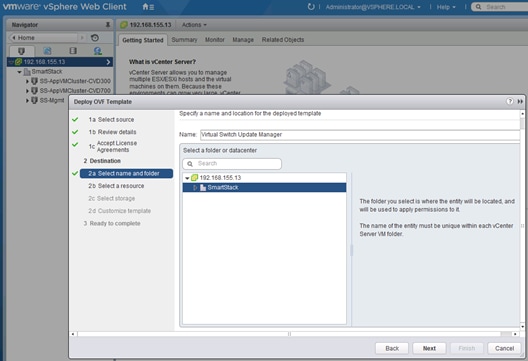
Task: Click the vertical splitter handle beside folder tree
Action: (351, 250)
